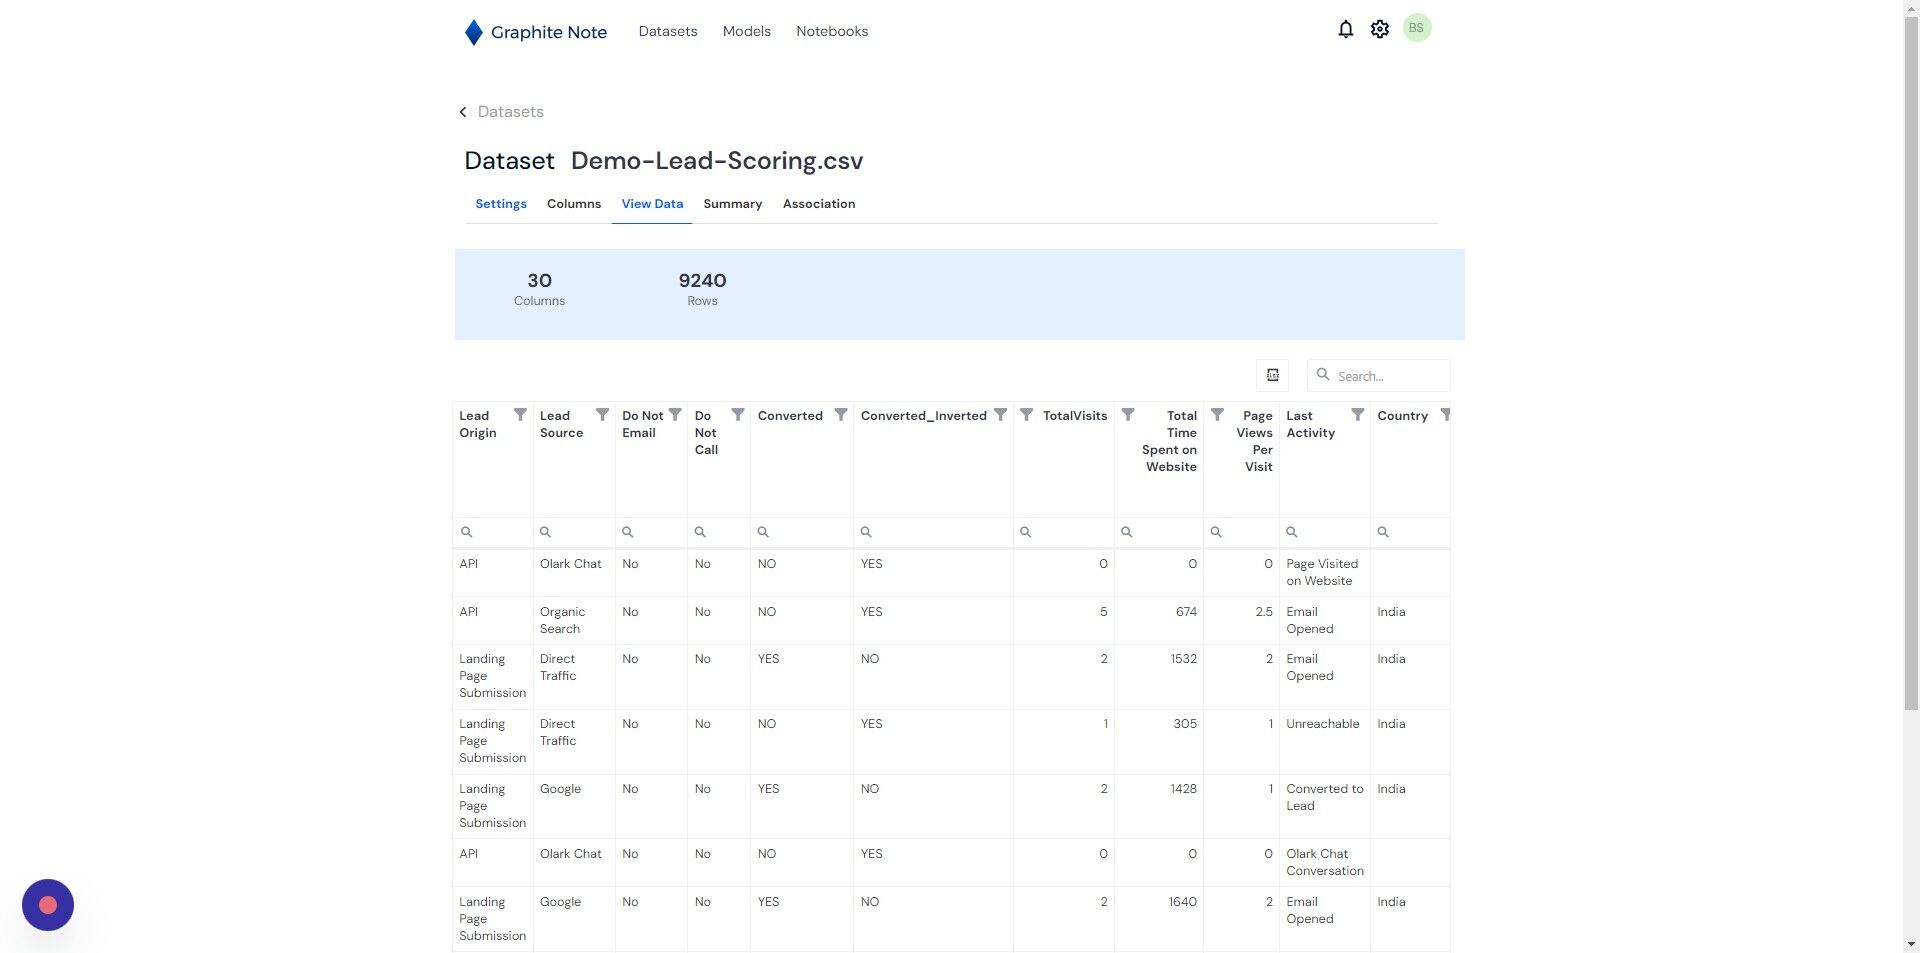Click the Graphite Note diamond logo
The height and width of the screenshot is (953, 1920).
pos(474,32)
